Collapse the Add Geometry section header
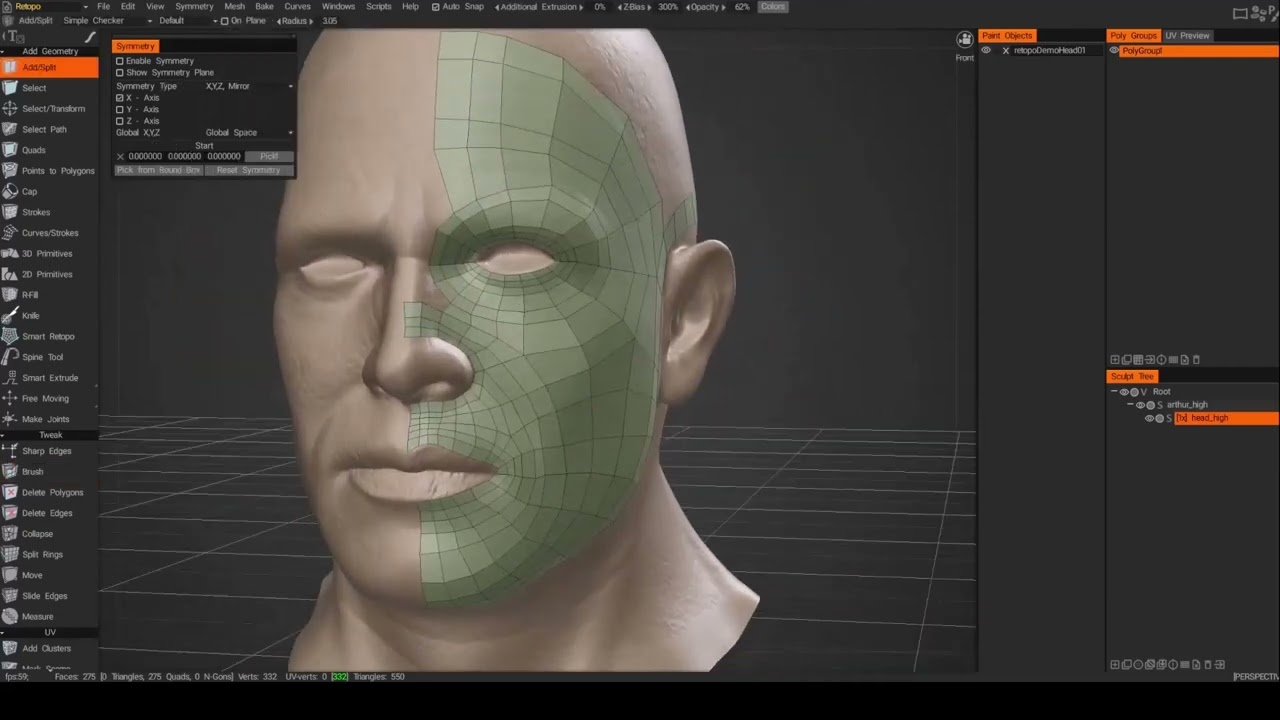The height and width of the screenshot is (720, 1280). (49, 51)
